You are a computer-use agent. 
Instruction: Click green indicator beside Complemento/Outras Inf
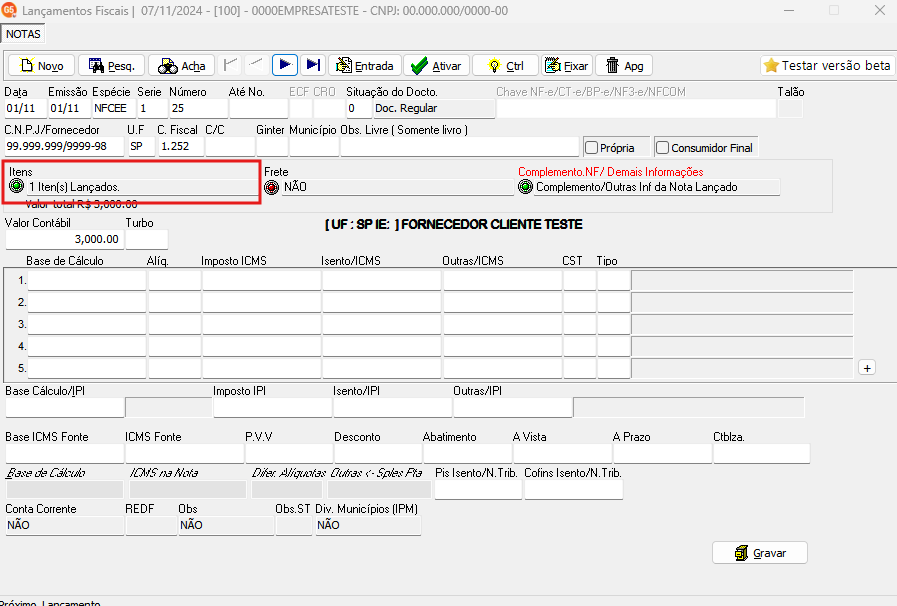[x=525, y=187]
